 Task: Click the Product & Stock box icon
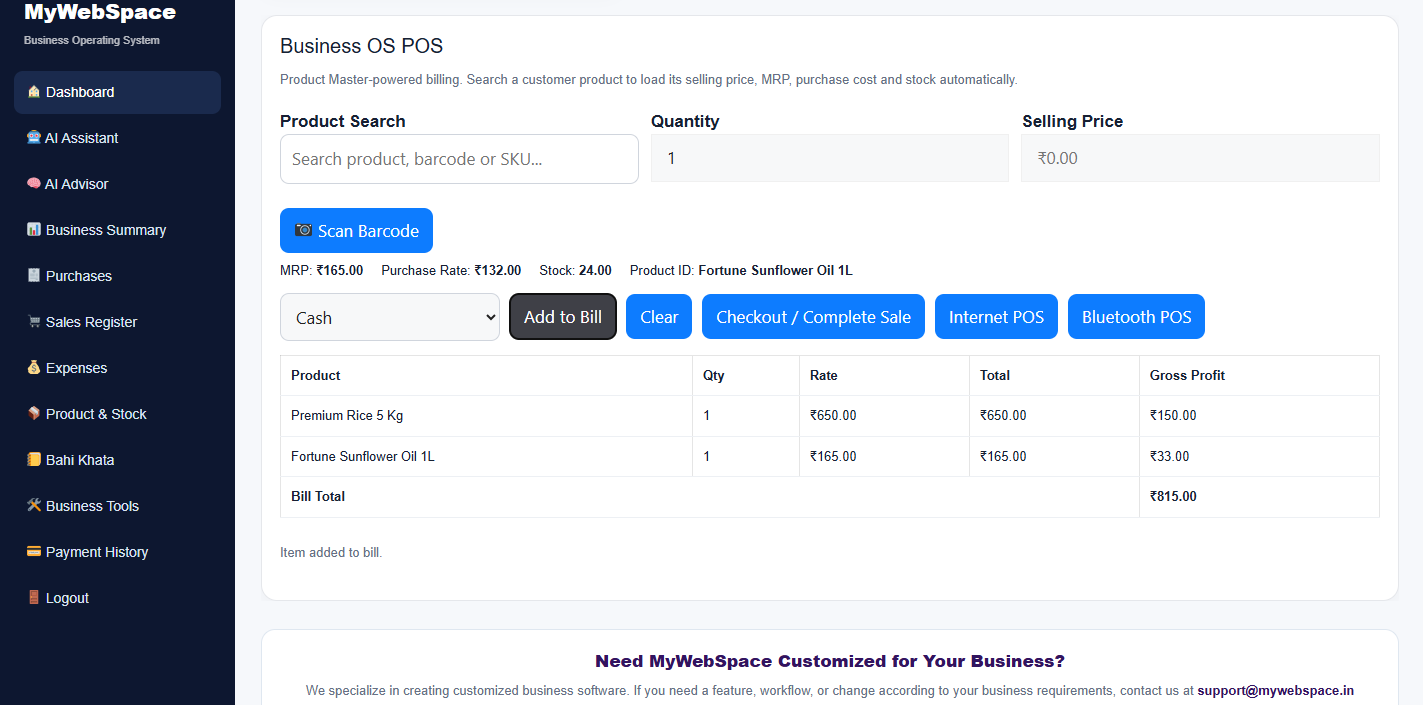click(34, 414)
